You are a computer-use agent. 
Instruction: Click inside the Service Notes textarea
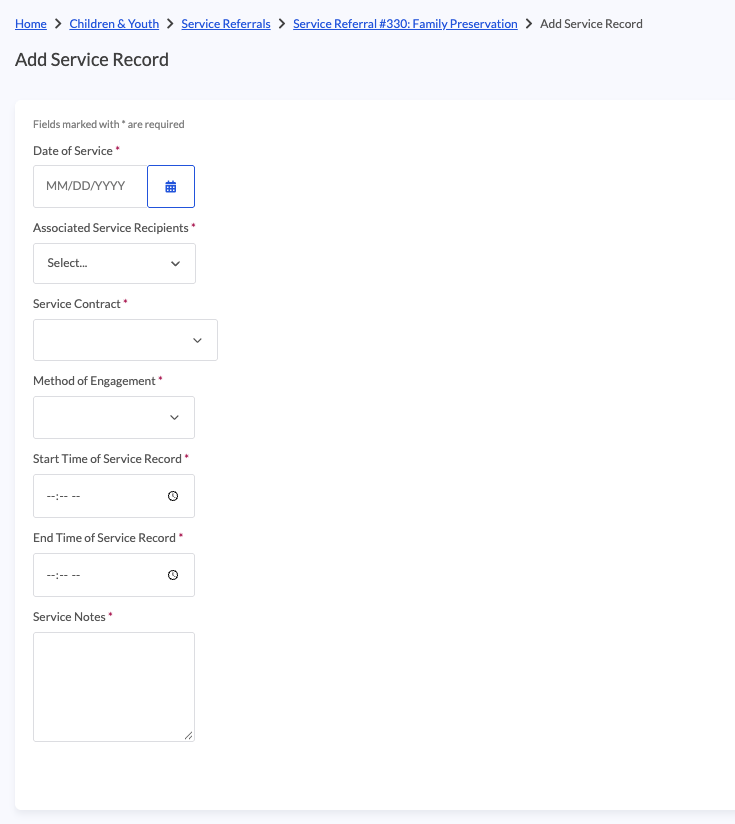click(114, 687)
